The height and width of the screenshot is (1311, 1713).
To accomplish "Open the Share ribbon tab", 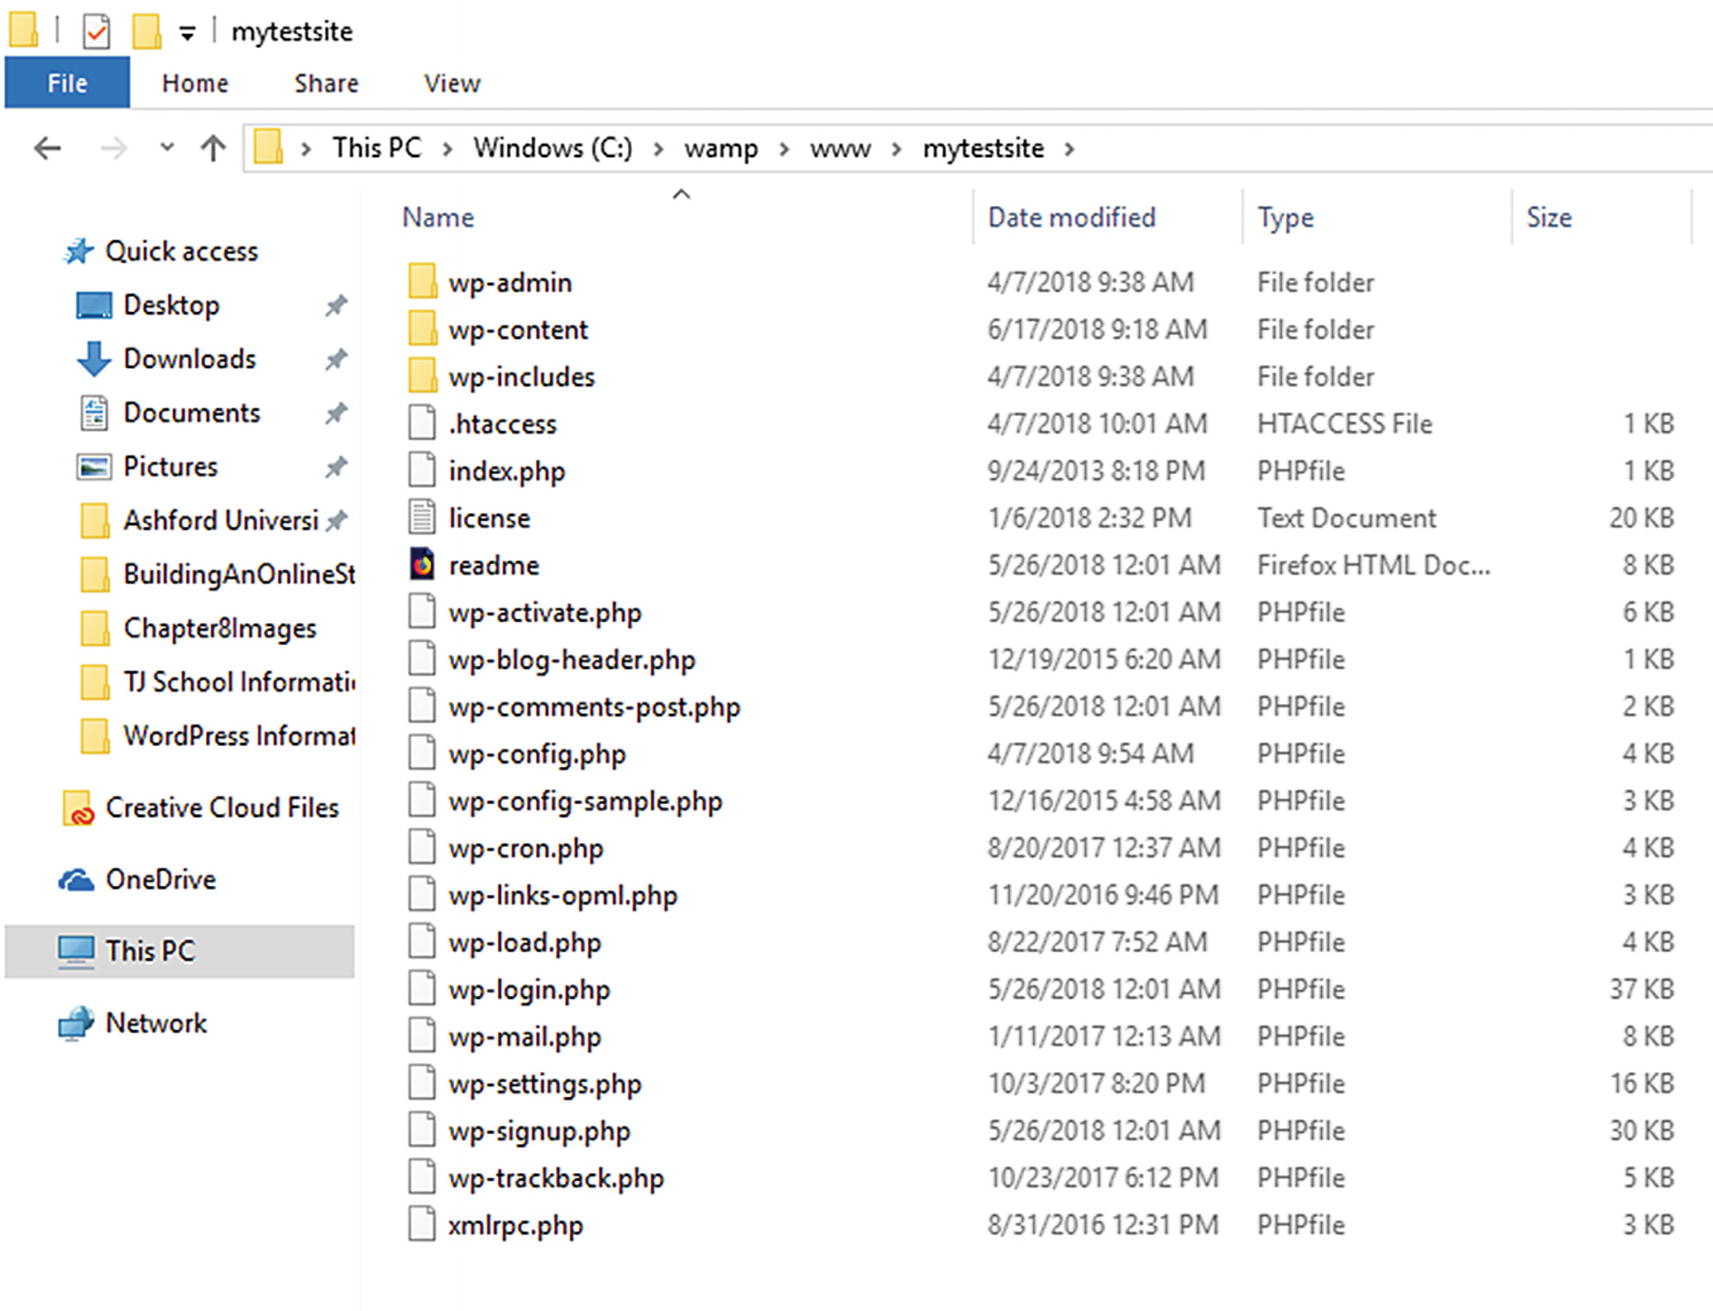I will coord(326,83).
